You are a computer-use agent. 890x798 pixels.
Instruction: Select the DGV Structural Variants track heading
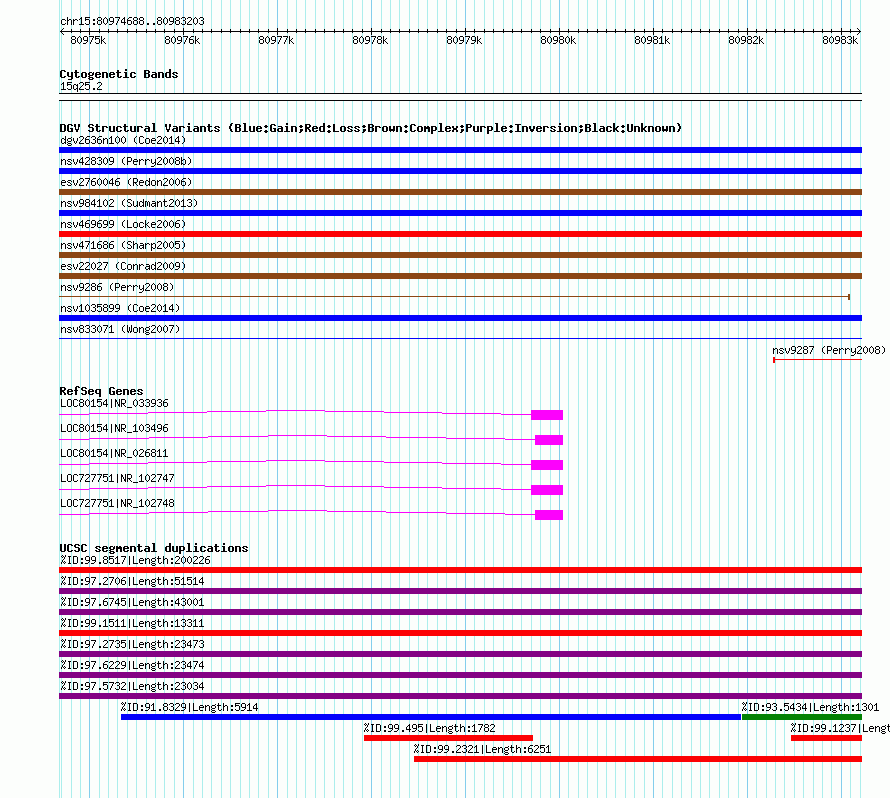pyautogui.click(x=371, y=128)
